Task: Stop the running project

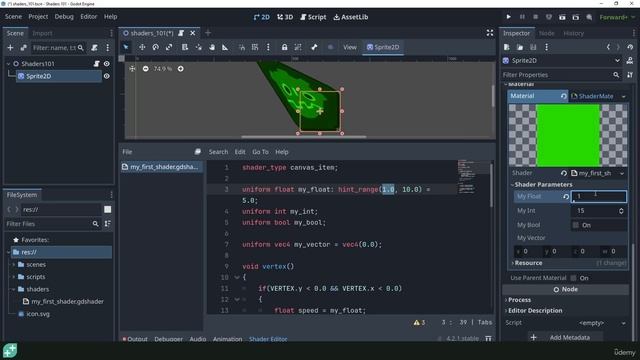Action: (x=536, y=17)
